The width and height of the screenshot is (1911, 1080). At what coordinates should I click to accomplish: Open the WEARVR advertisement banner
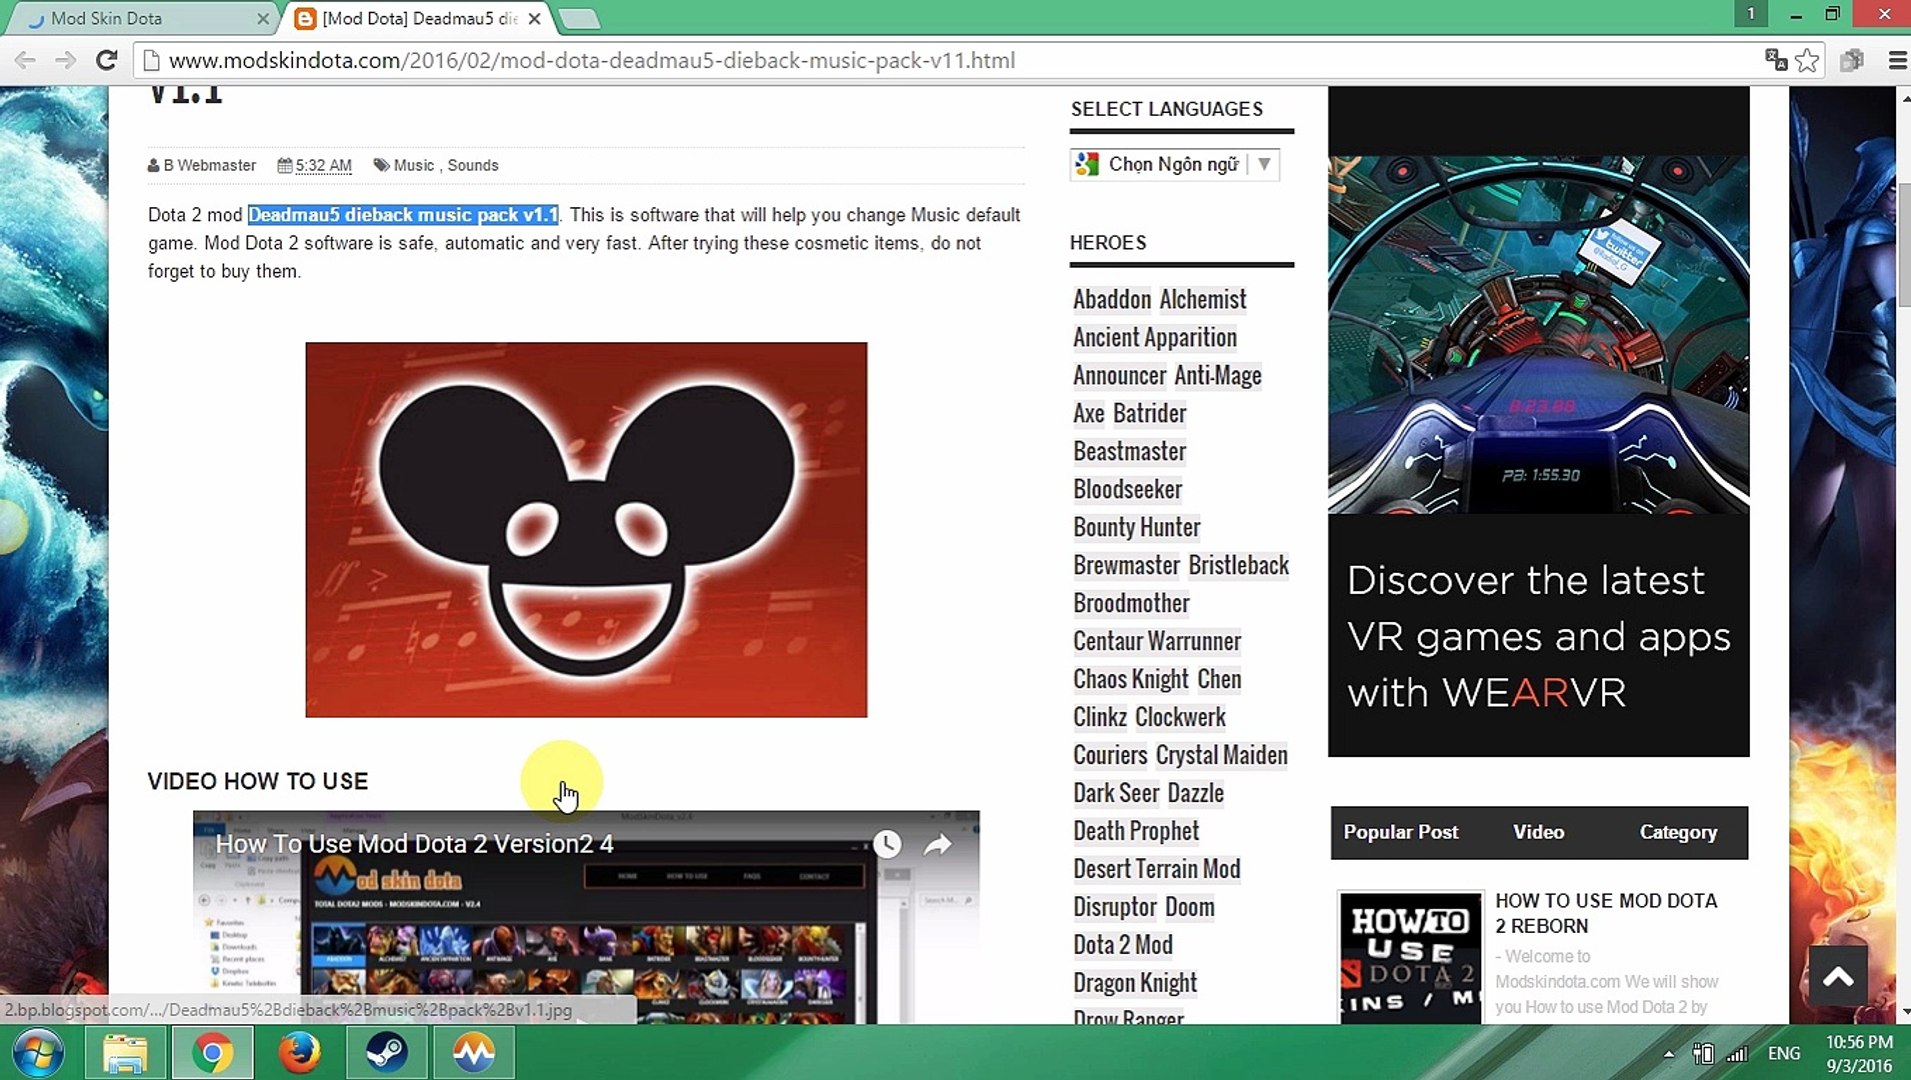click(x=1538, y=421)
